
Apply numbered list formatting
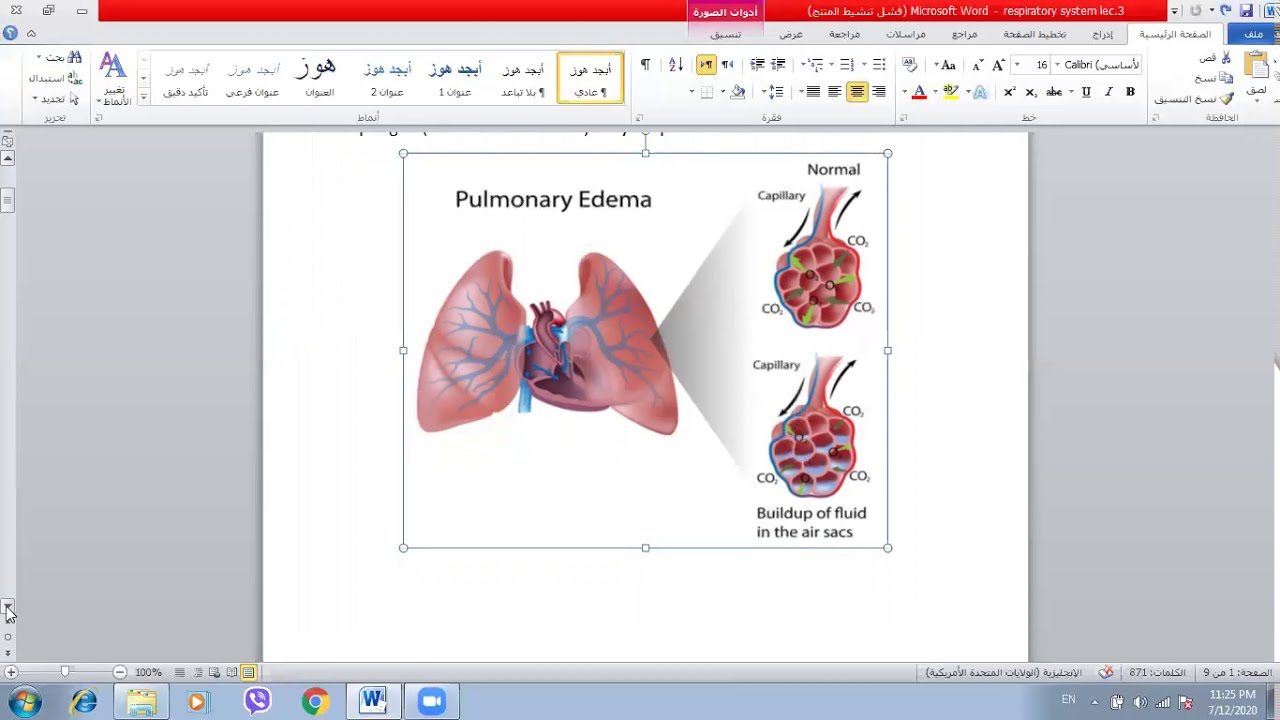point(847,65)
